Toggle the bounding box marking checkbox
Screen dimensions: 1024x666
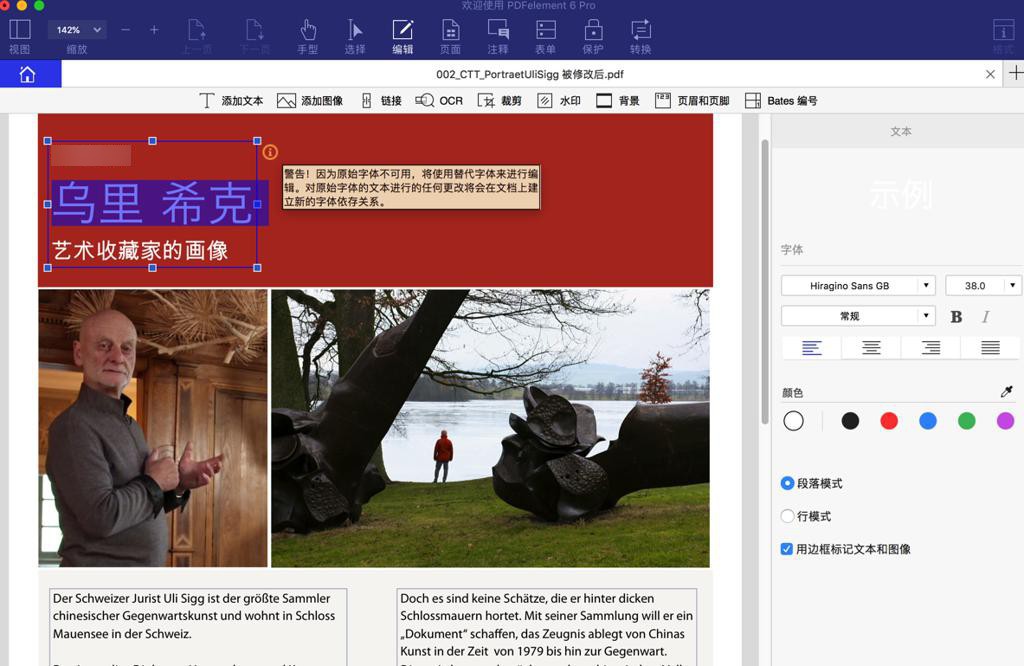point(787,549)
